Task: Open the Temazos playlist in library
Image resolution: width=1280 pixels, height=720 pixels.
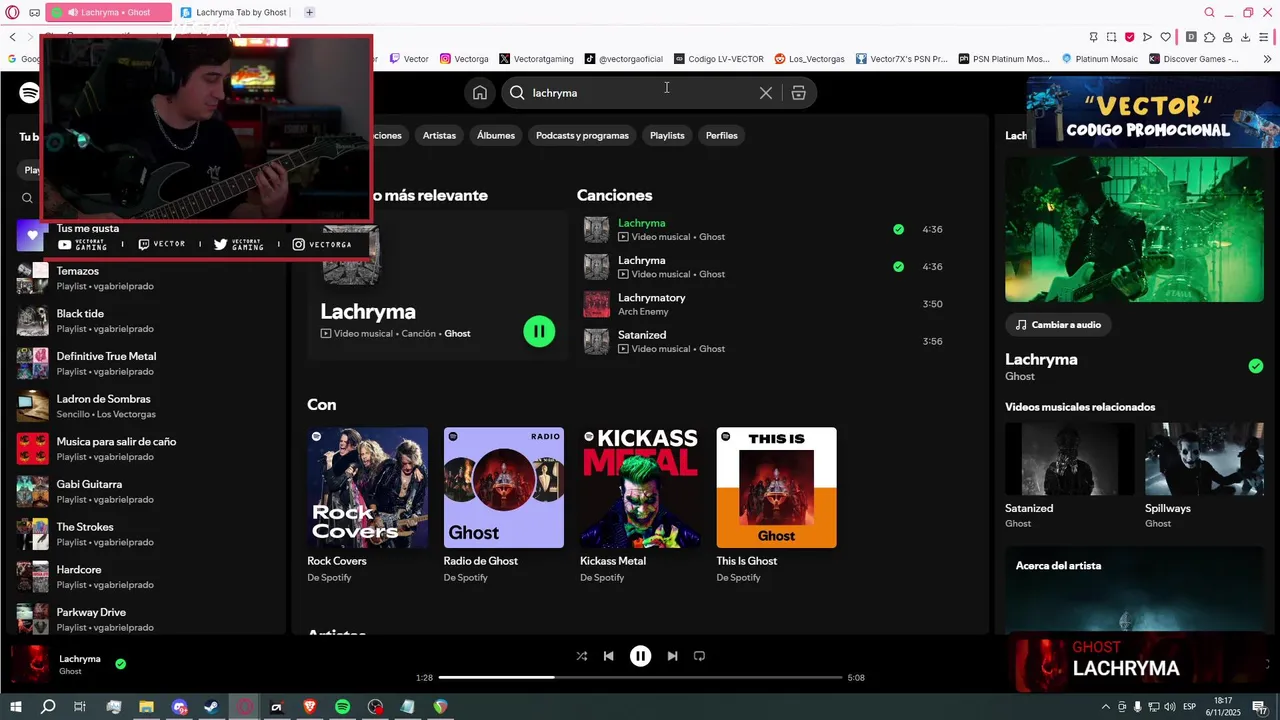Action: point(145,278)
